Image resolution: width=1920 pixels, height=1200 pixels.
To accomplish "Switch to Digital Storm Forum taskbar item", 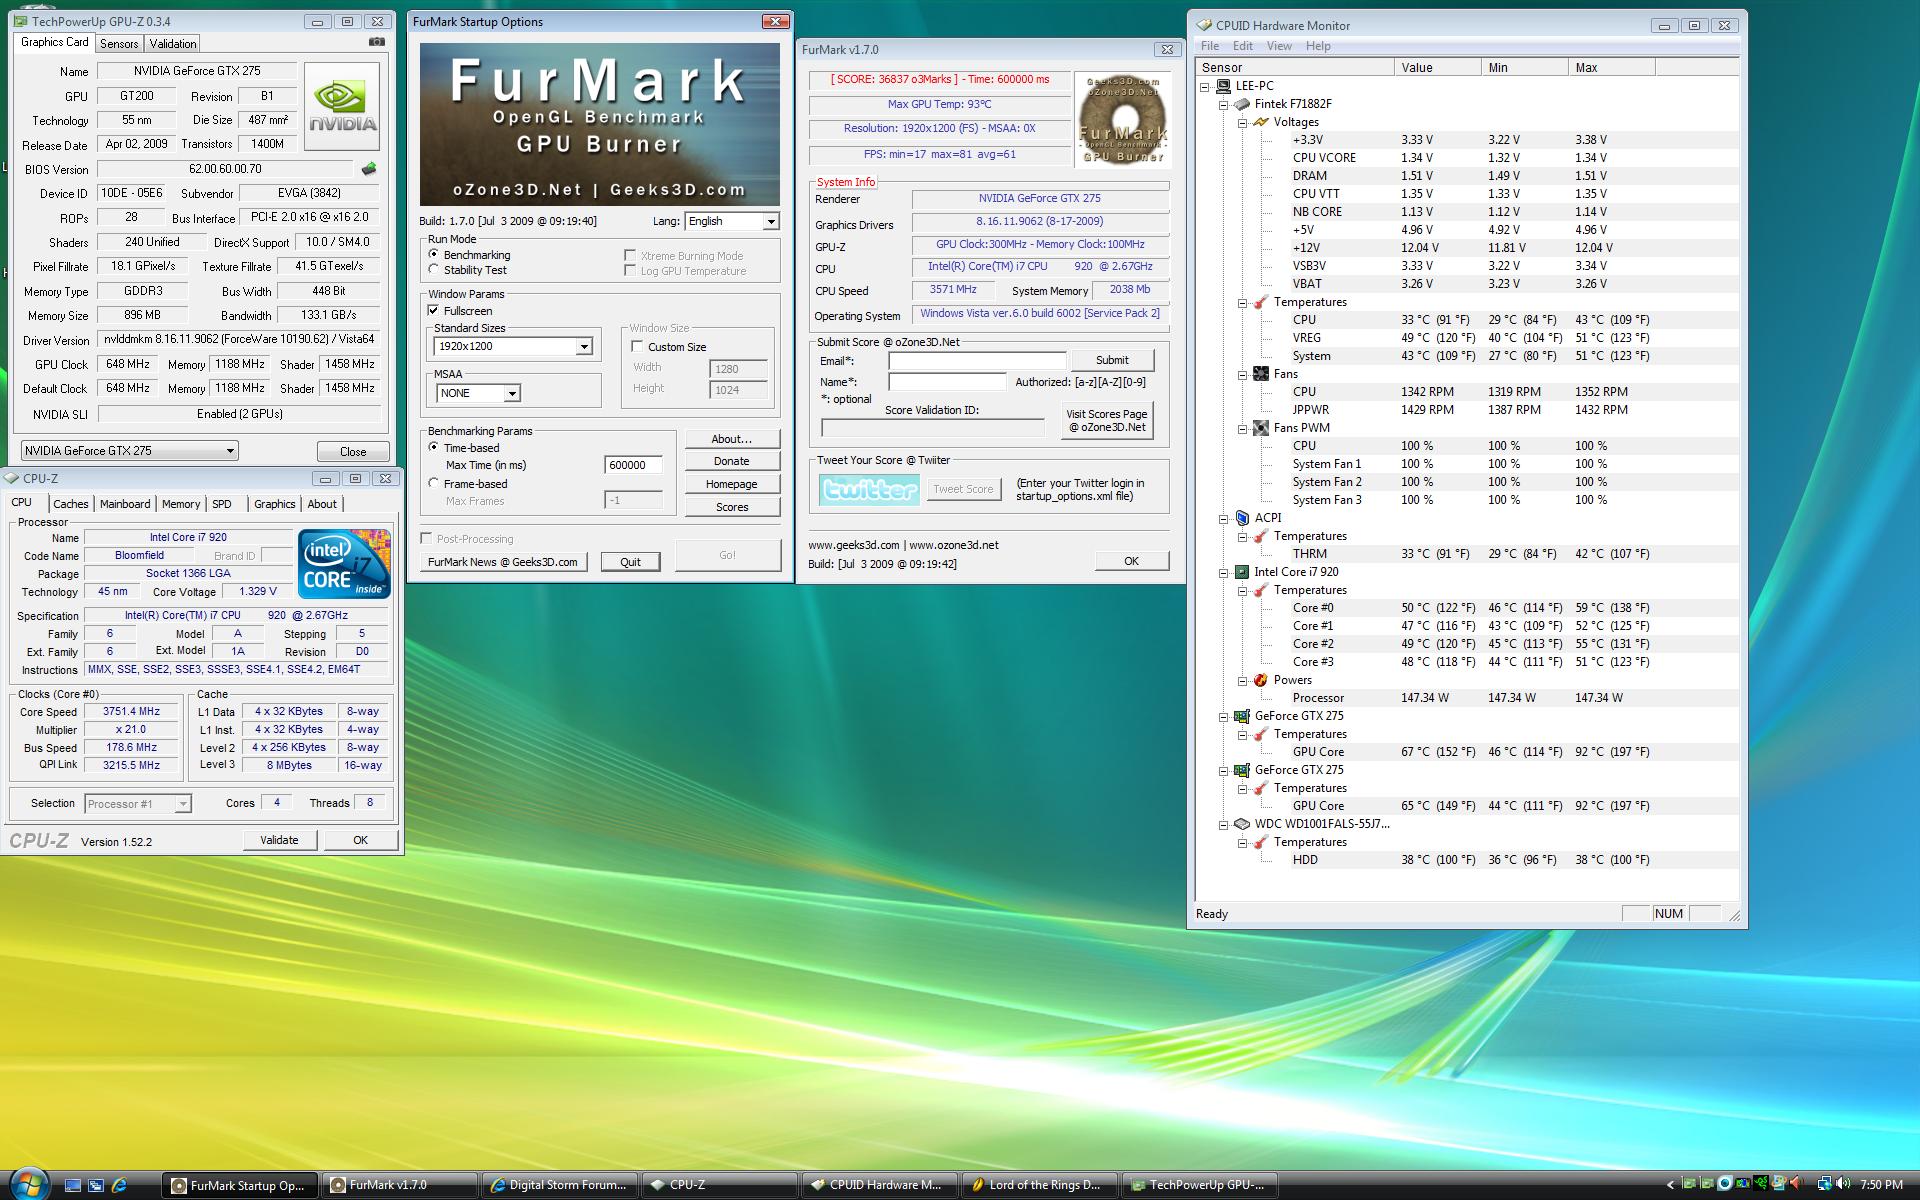I will pos(559,1185).
